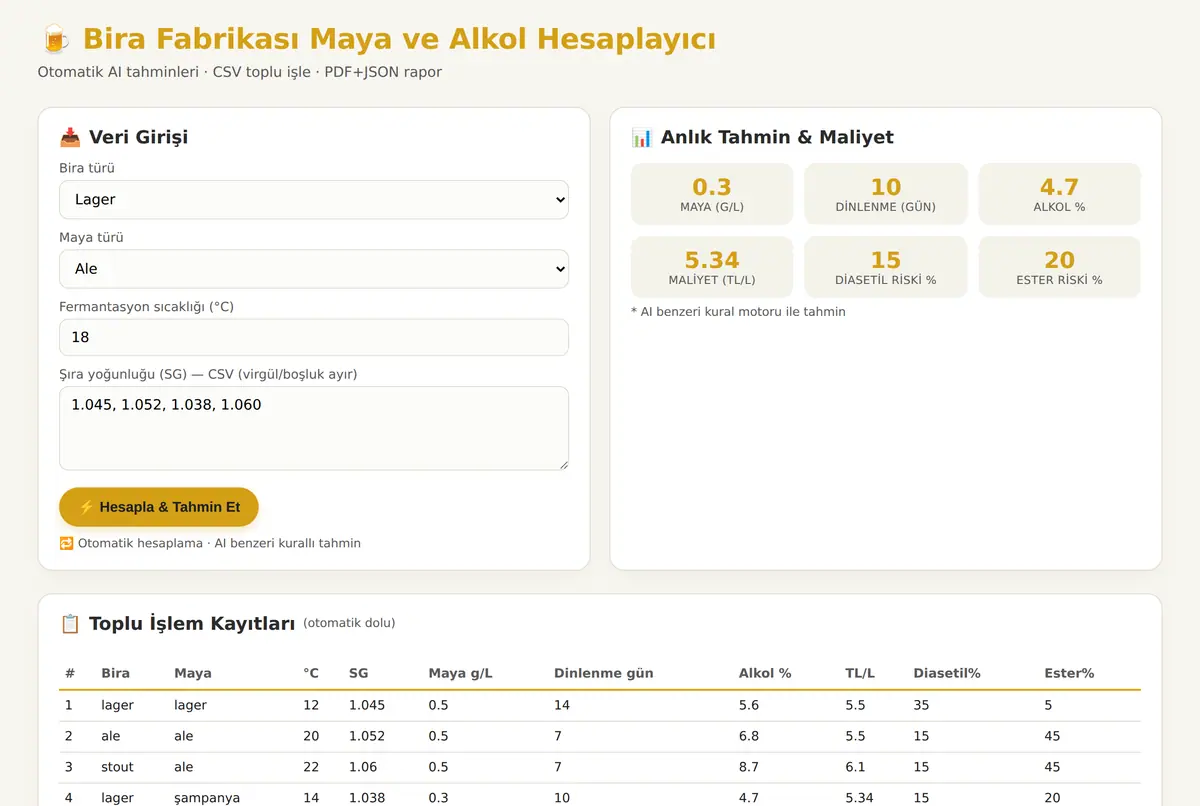This screenshot has height=806, width=1200.
Task: Click into the SG values textarea
Action: [314, 428]
